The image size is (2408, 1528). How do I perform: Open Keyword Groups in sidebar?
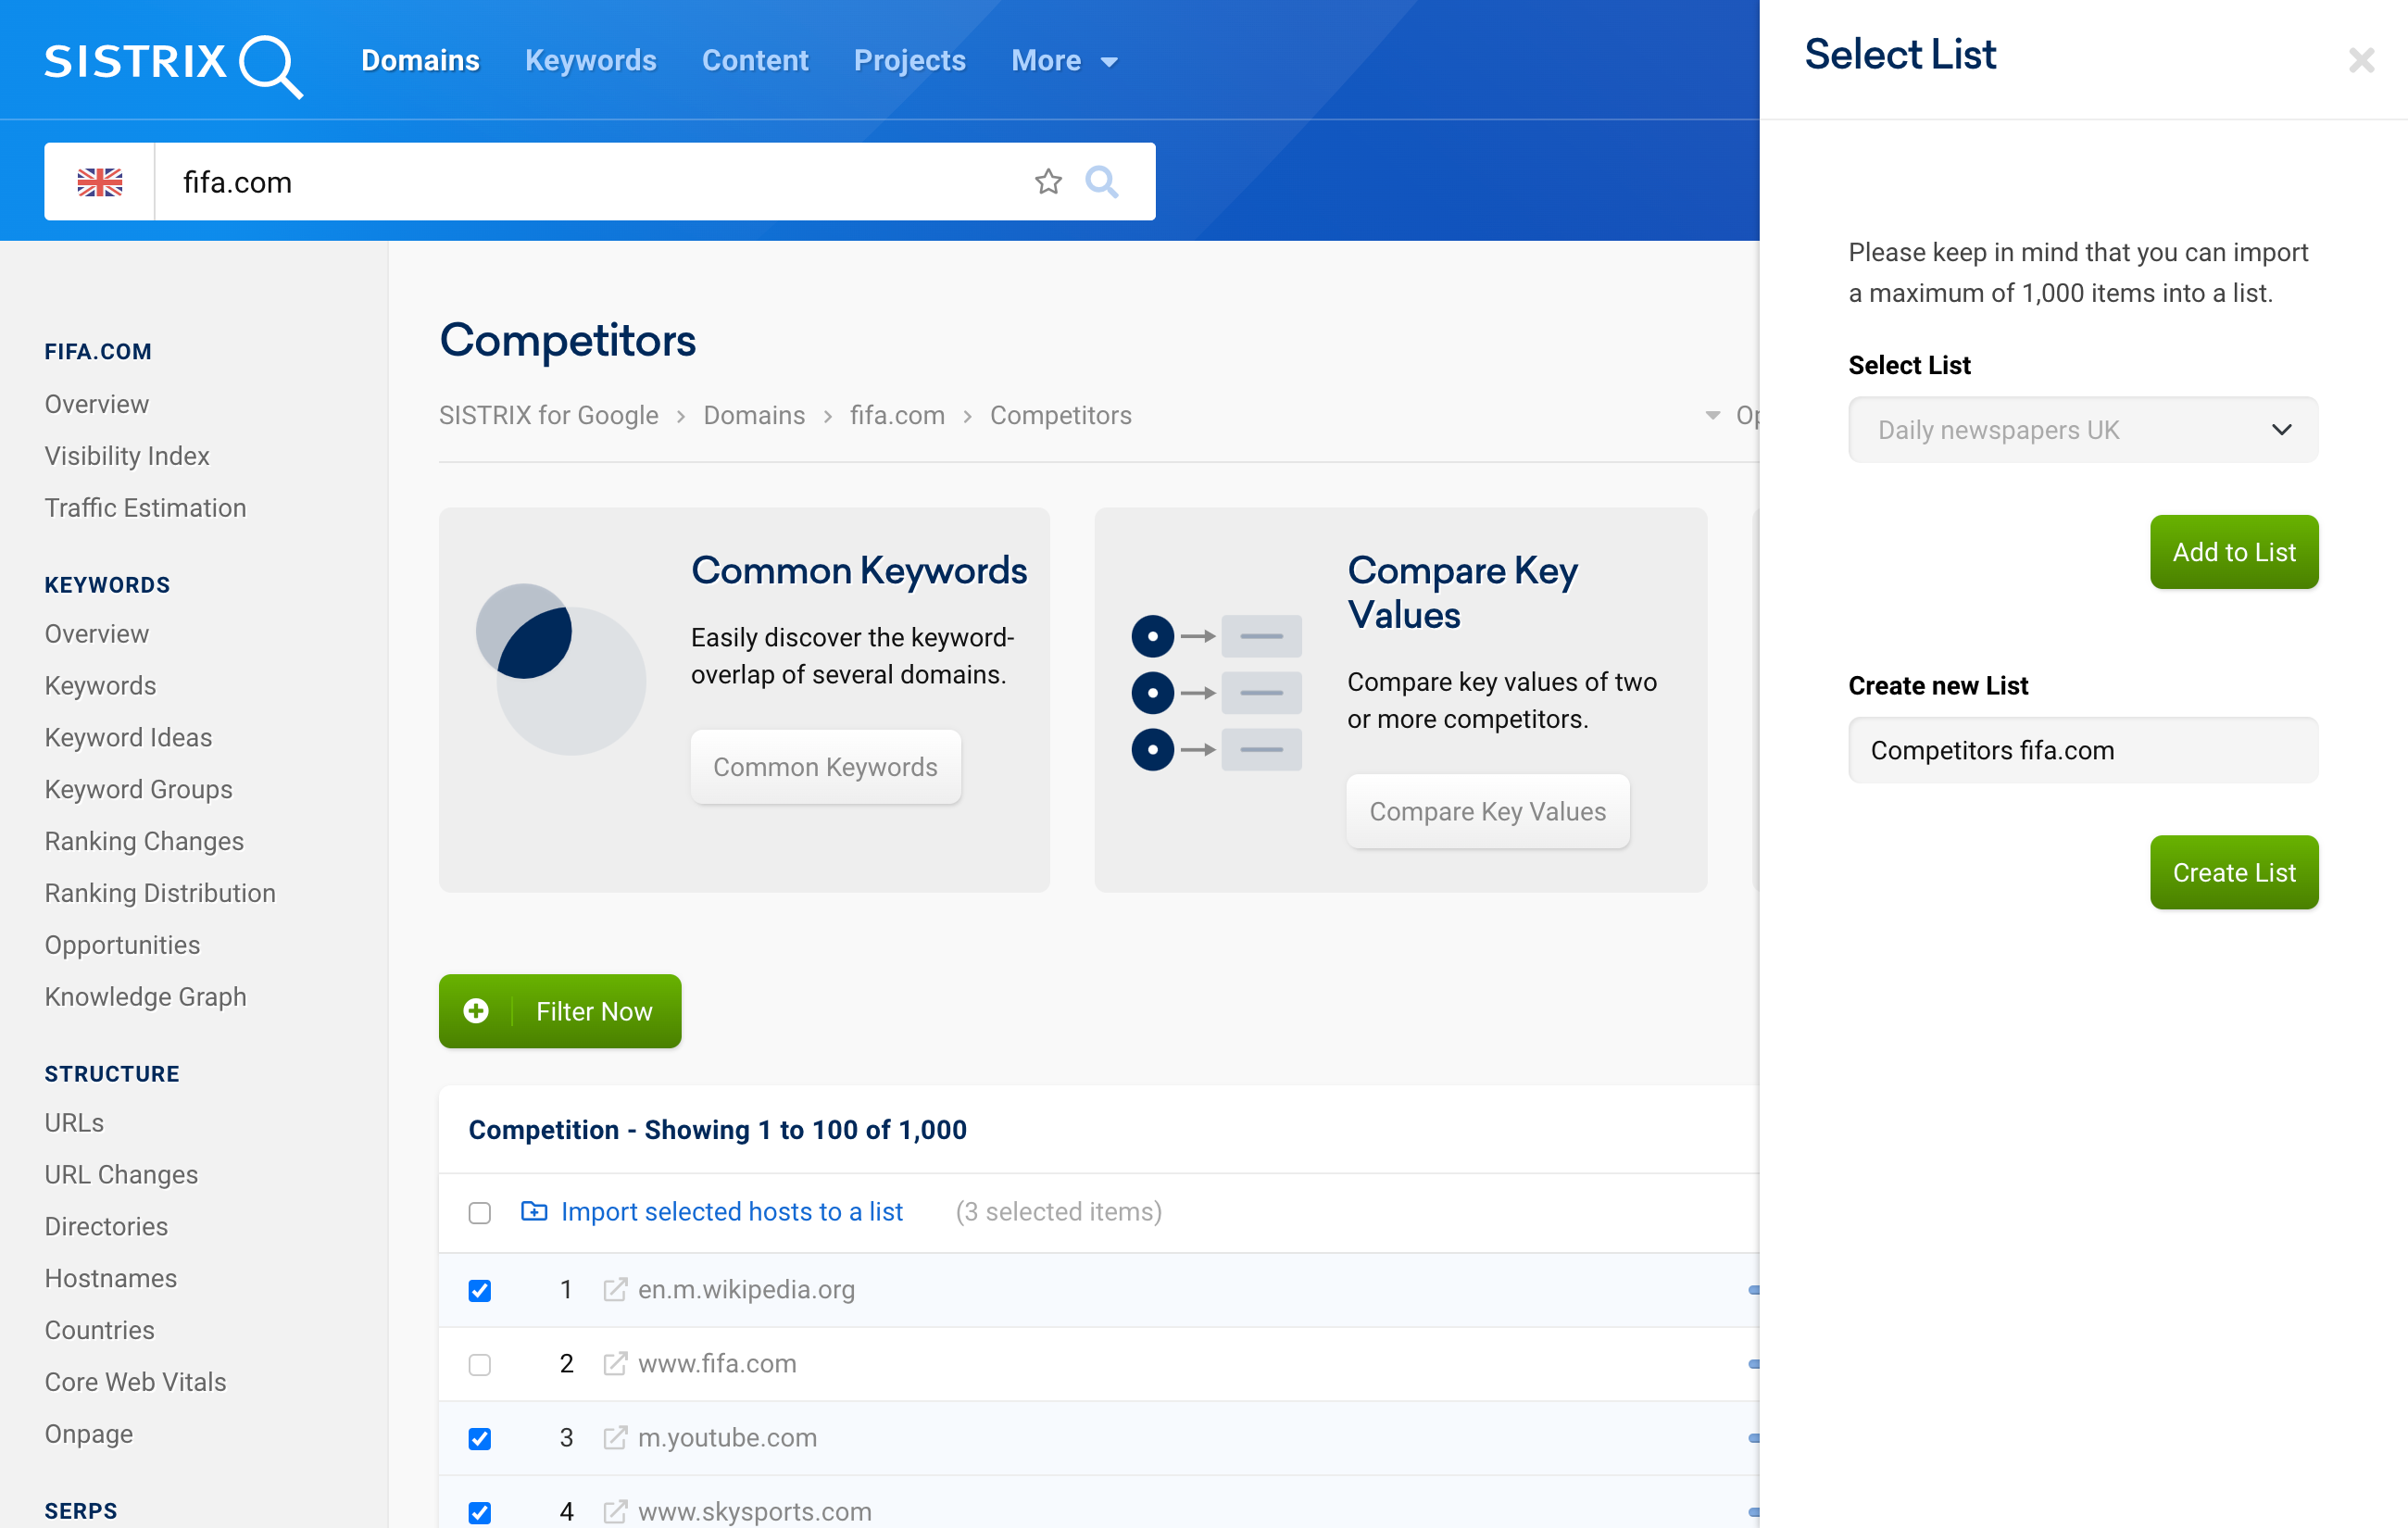(x=138, y=790)
